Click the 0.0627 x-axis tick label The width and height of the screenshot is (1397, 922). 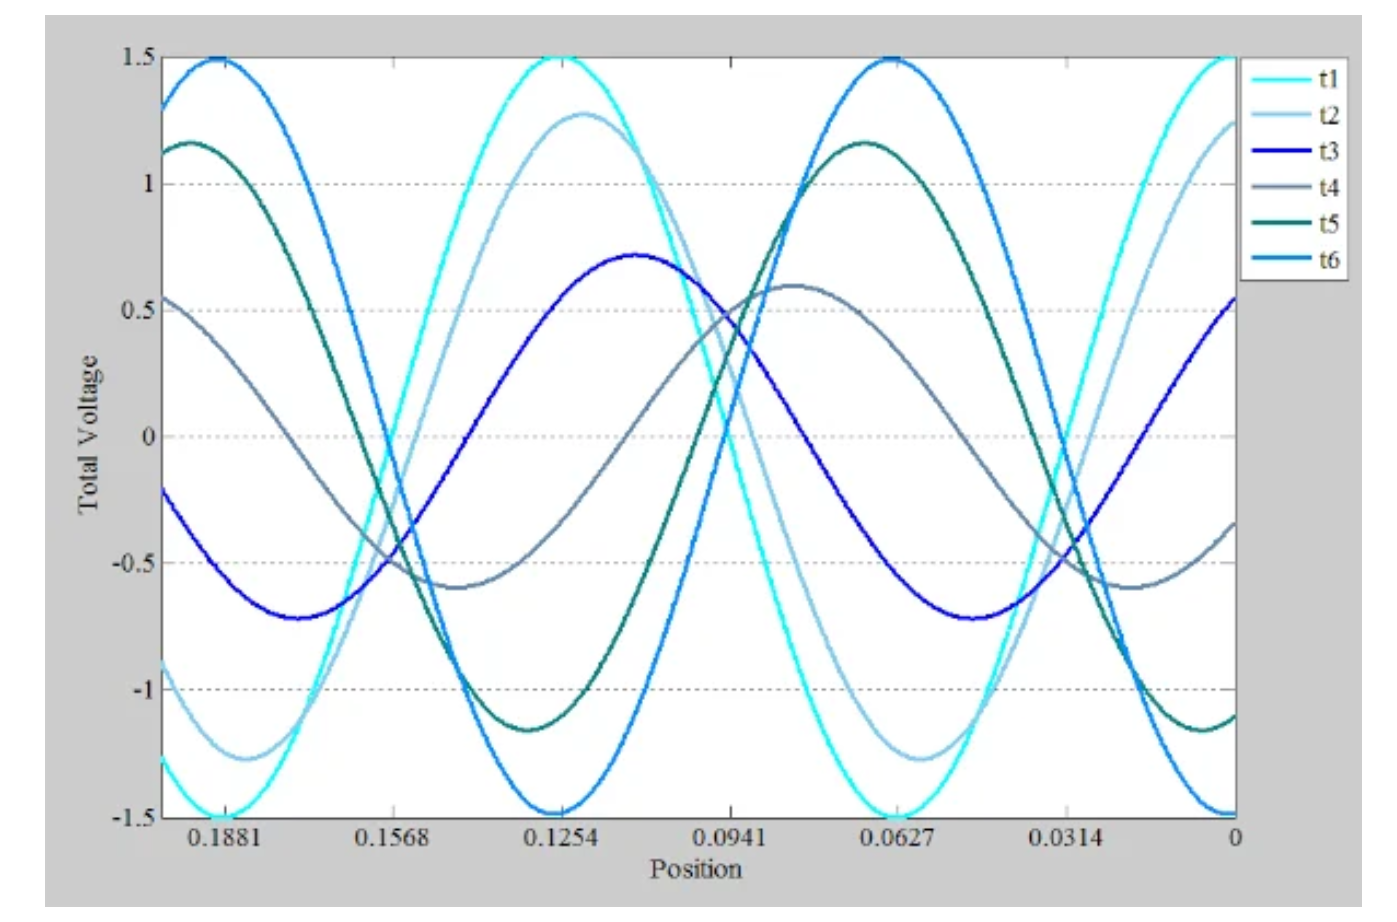pos(897,838)
